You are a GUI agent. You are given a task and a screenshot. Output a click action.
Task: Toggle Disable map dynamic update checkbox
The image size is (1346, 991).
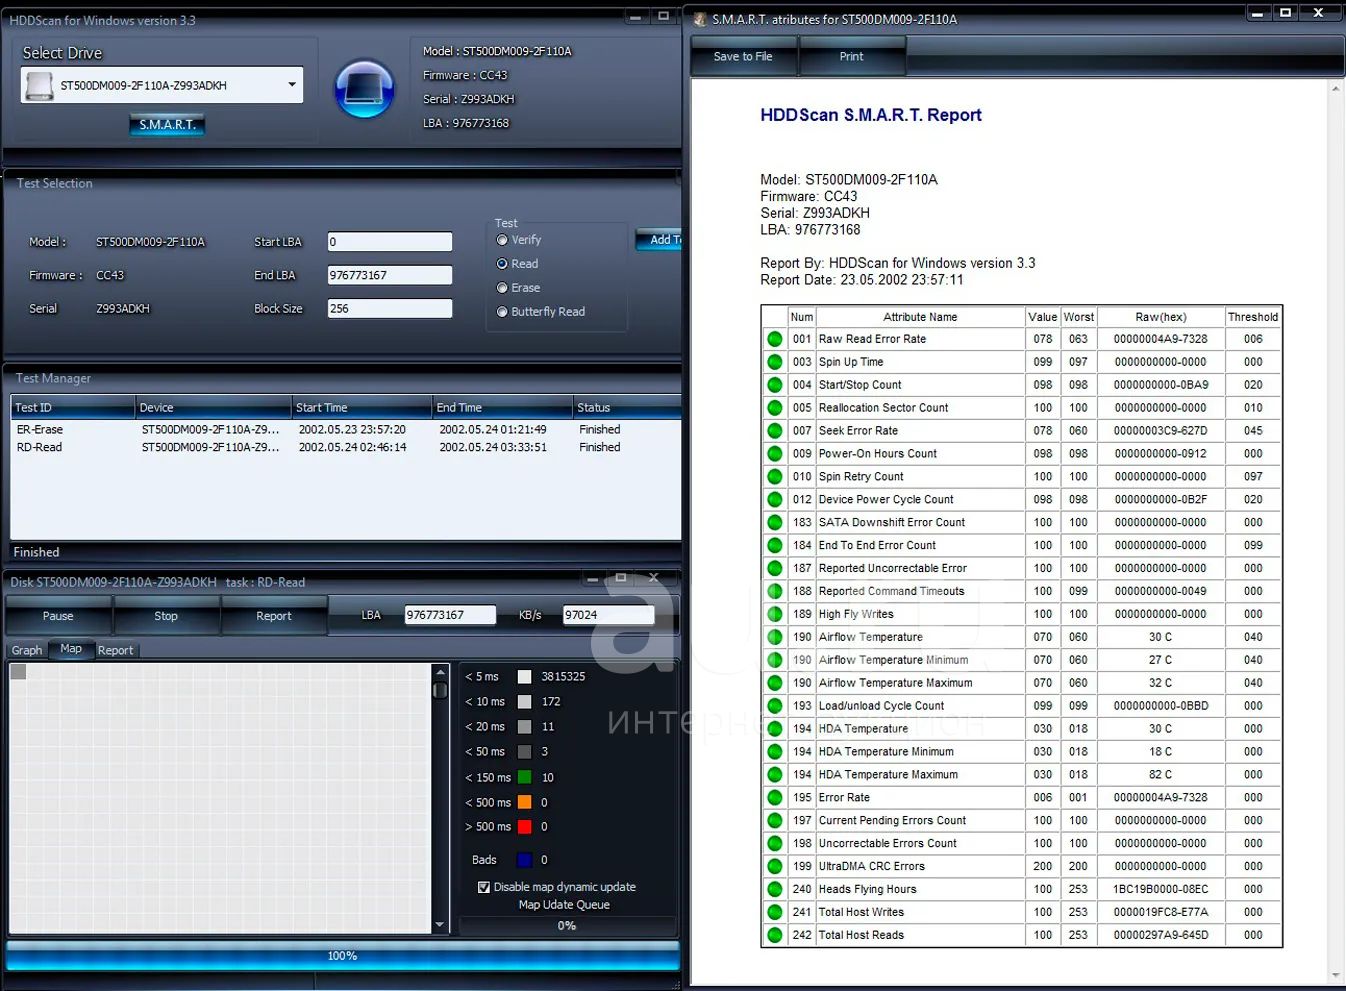point(484,887)
